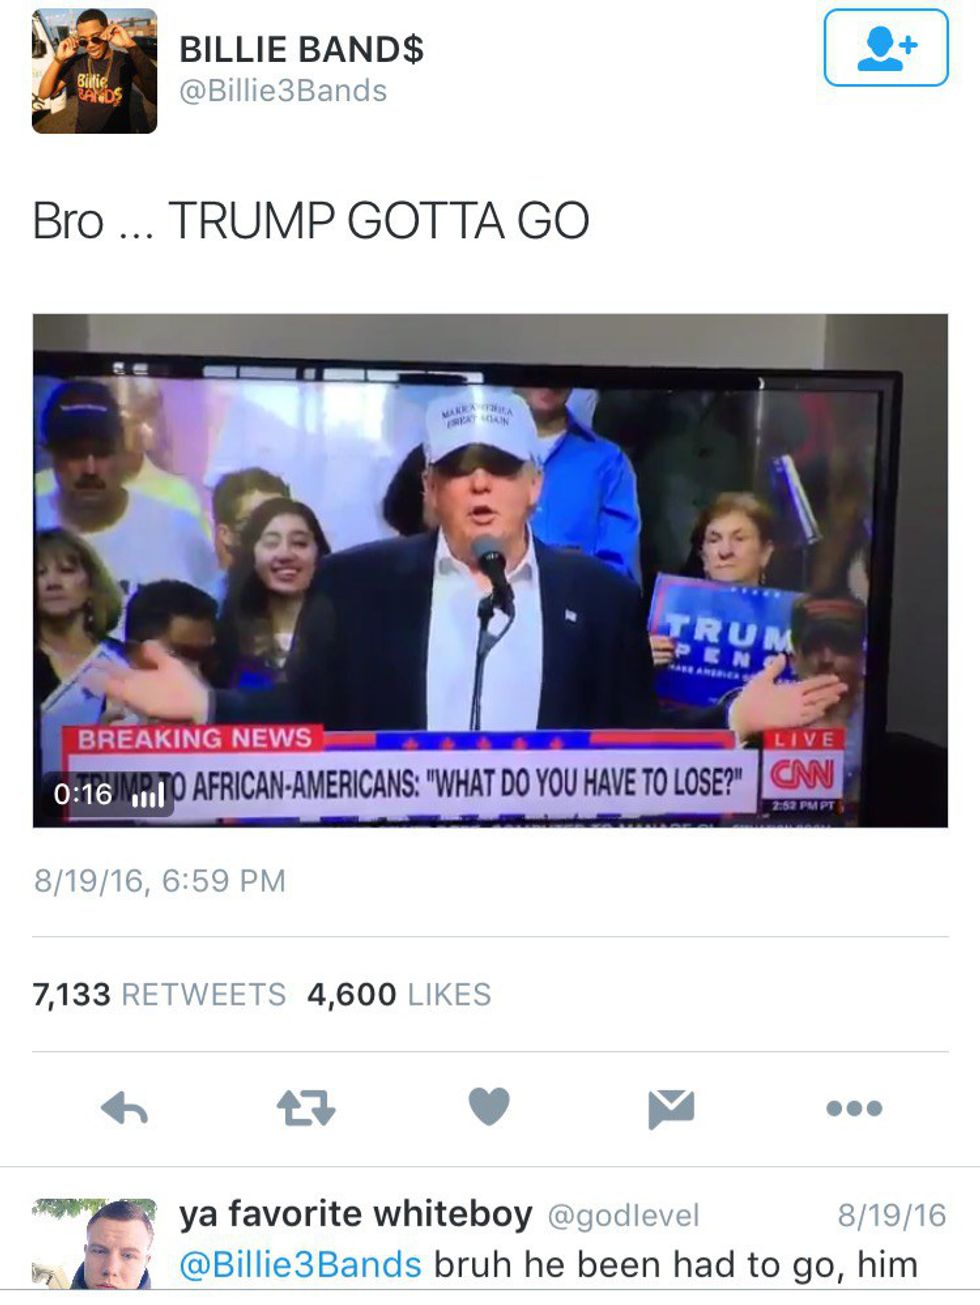The width and height of the screenshot is (980, 1305).
Task: Tap the follow user icon button
Action: coord(886,48)
